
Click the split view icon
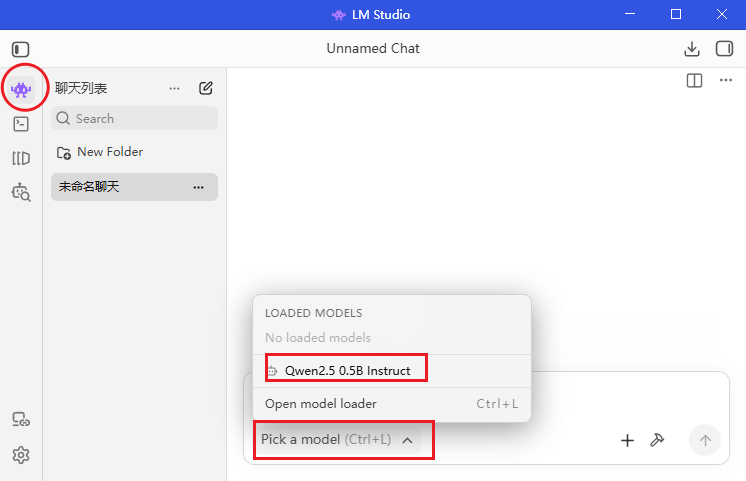tap(695, 80)
